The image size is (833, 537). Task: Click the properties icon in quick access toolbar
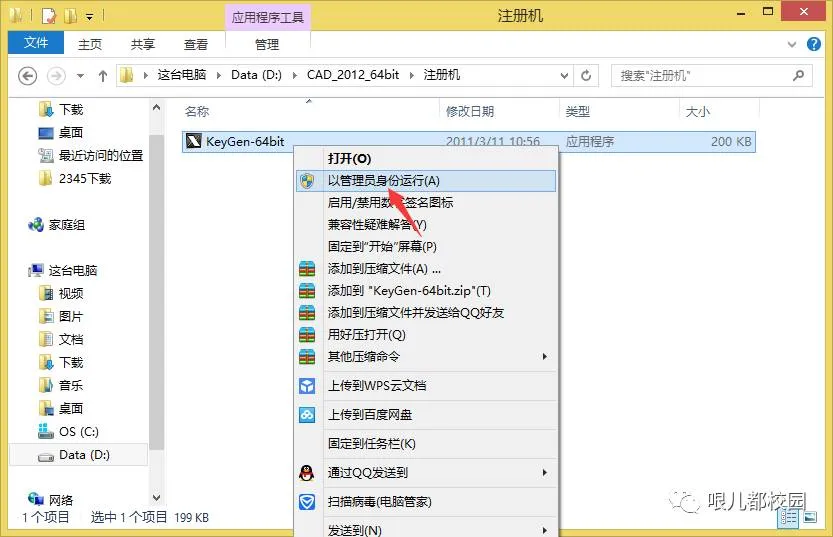[x=48, y=16]
